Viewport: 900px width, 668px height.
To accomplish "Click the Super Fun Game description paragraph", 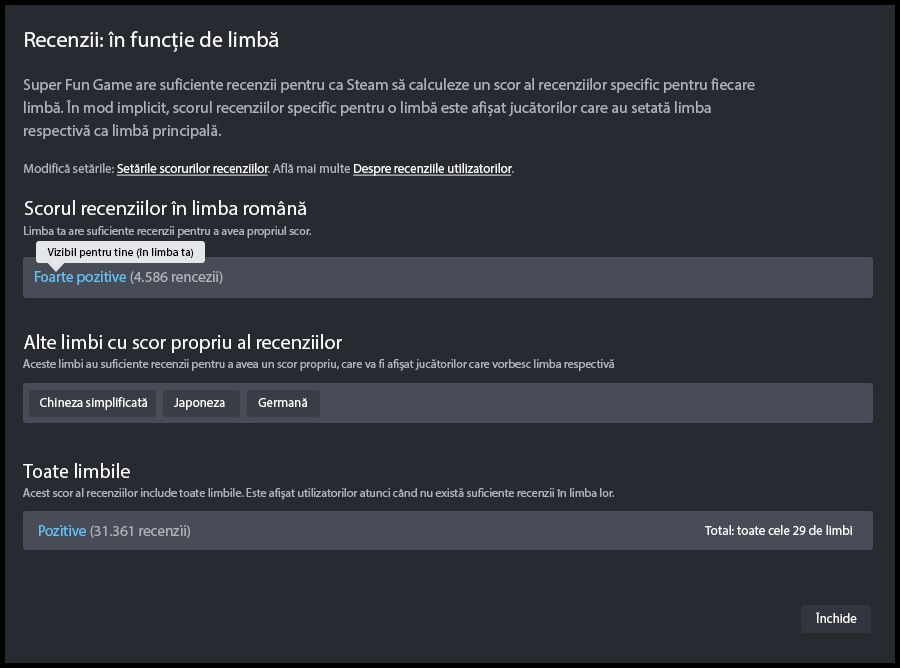I will (390, 108).
